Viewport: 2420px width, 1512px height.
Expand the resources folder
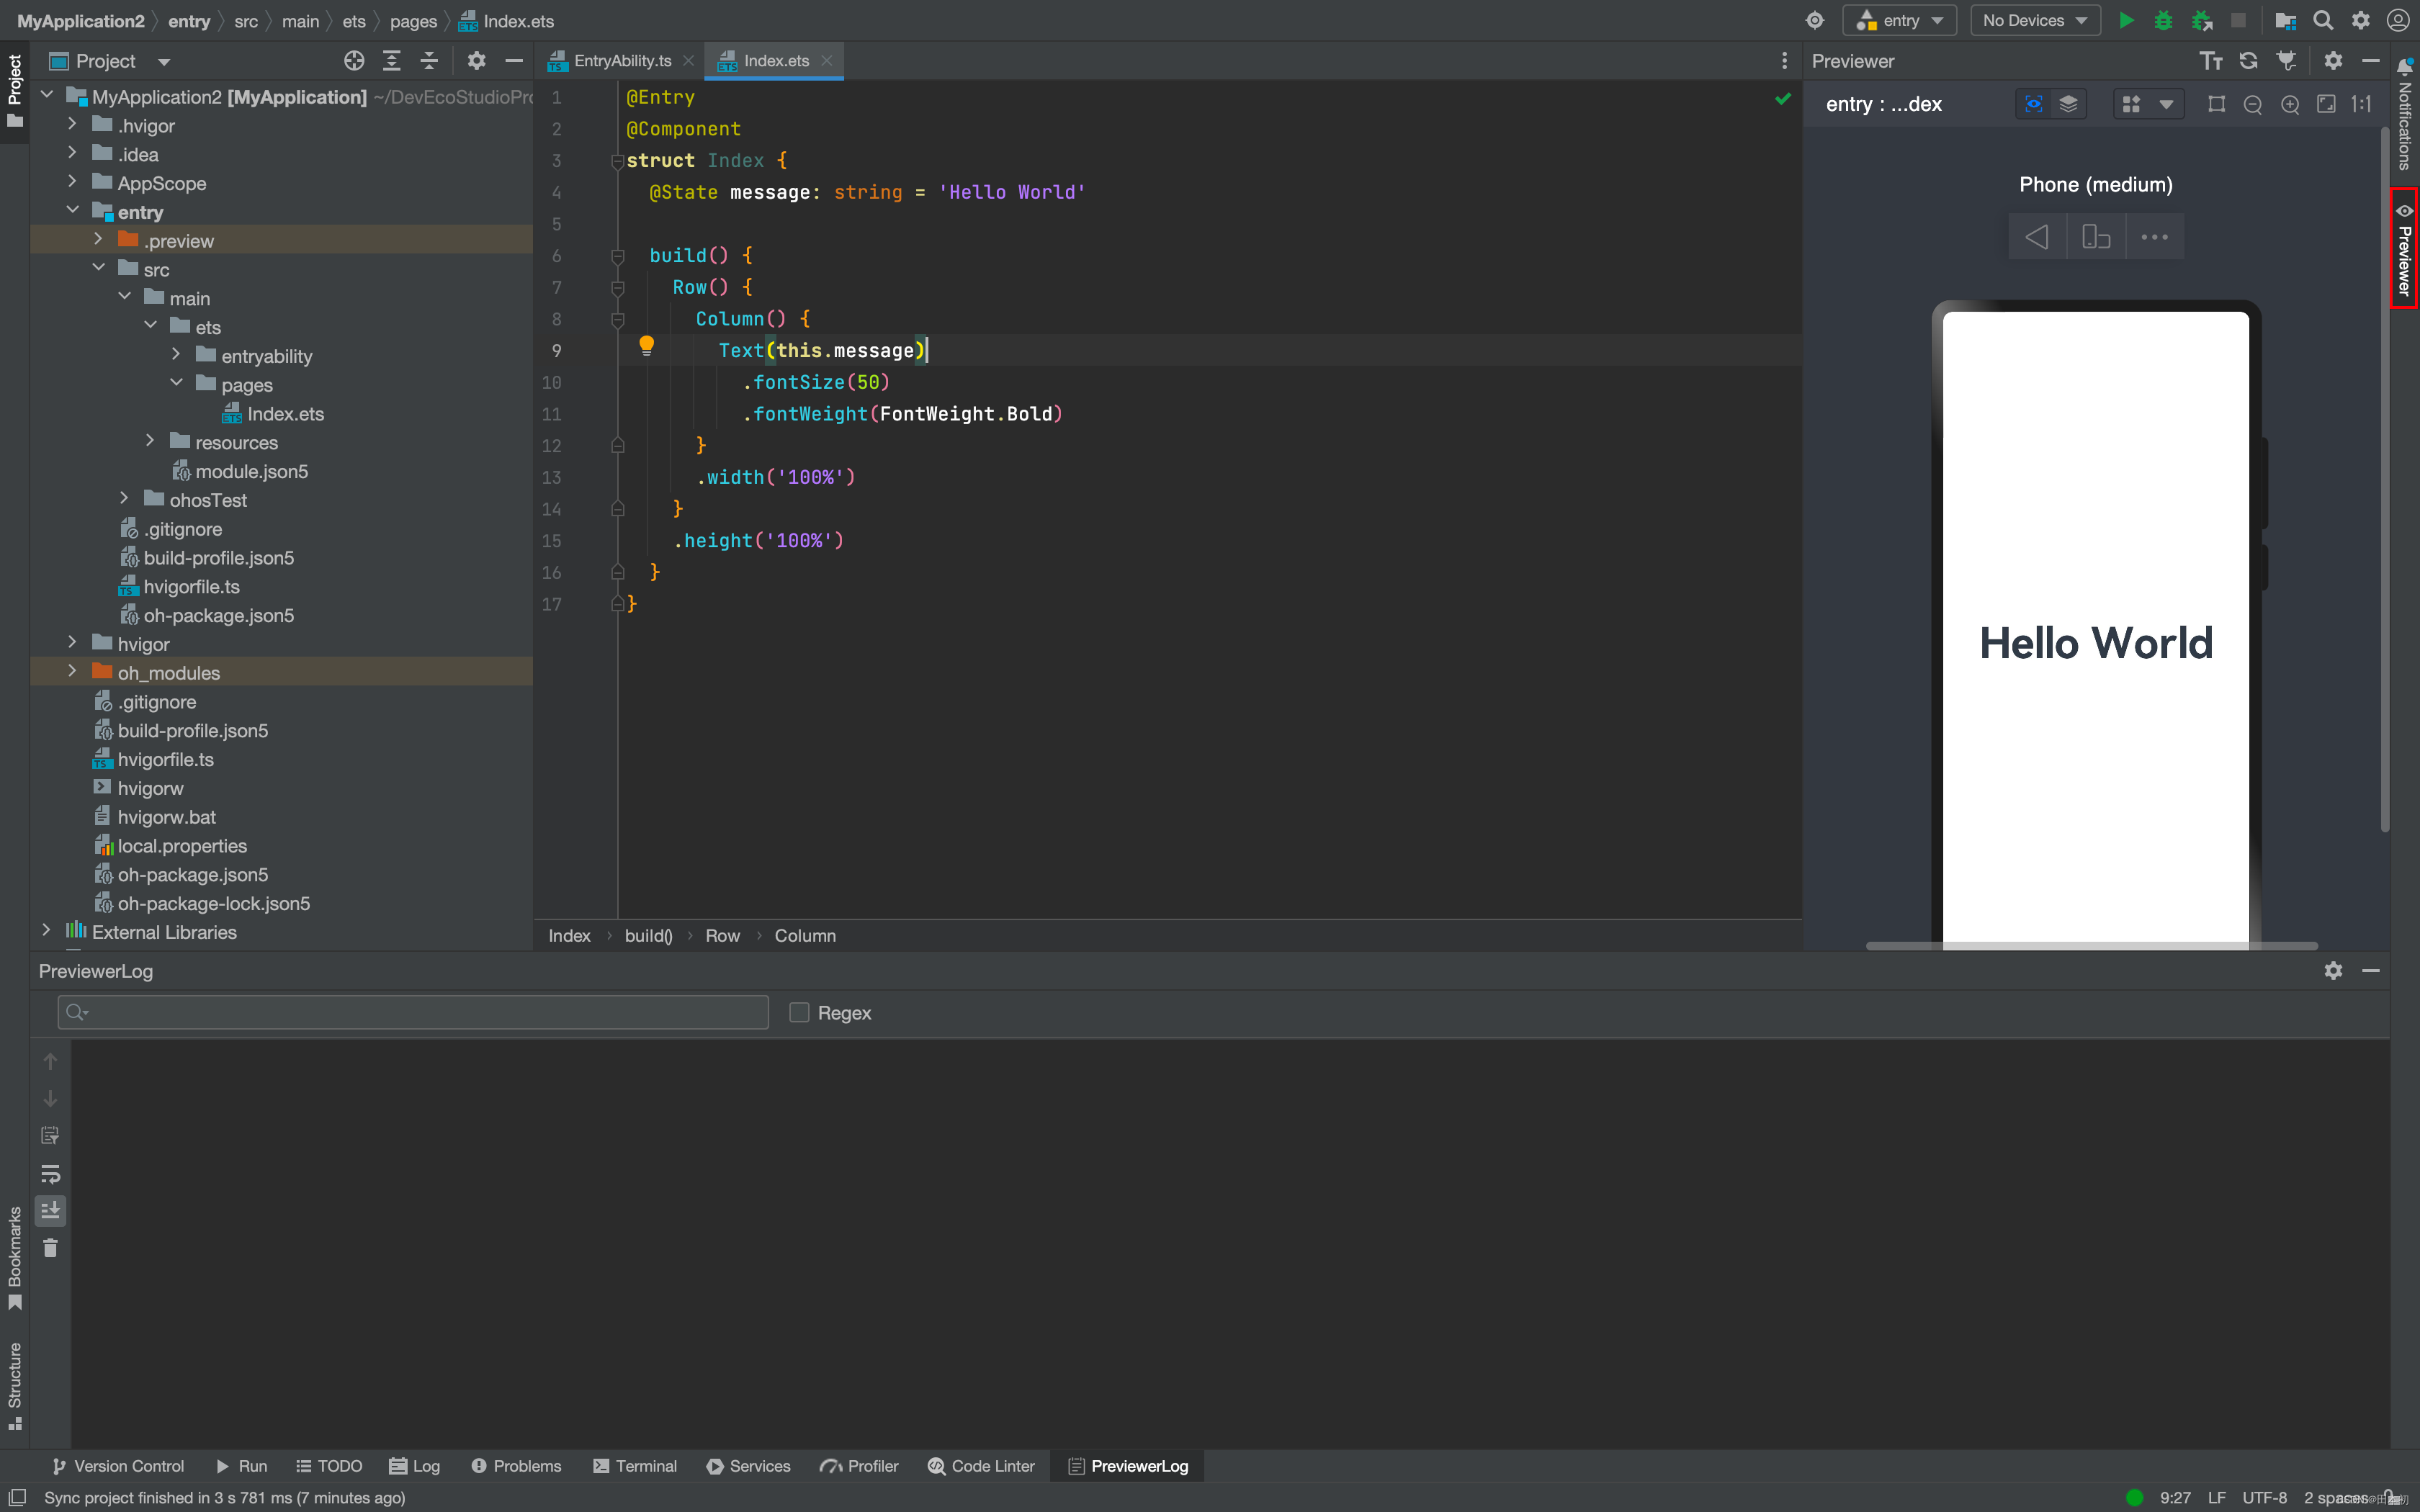tap(150, 442)
